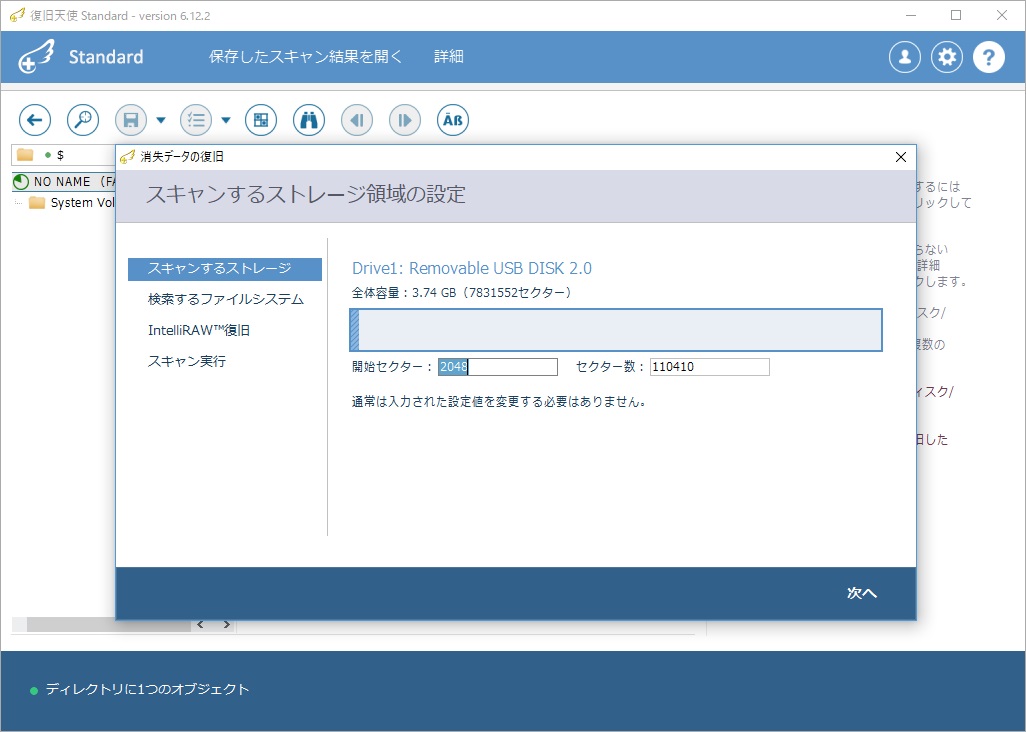
Task: Open the user account icon
Action: click(x=905, y=57)
